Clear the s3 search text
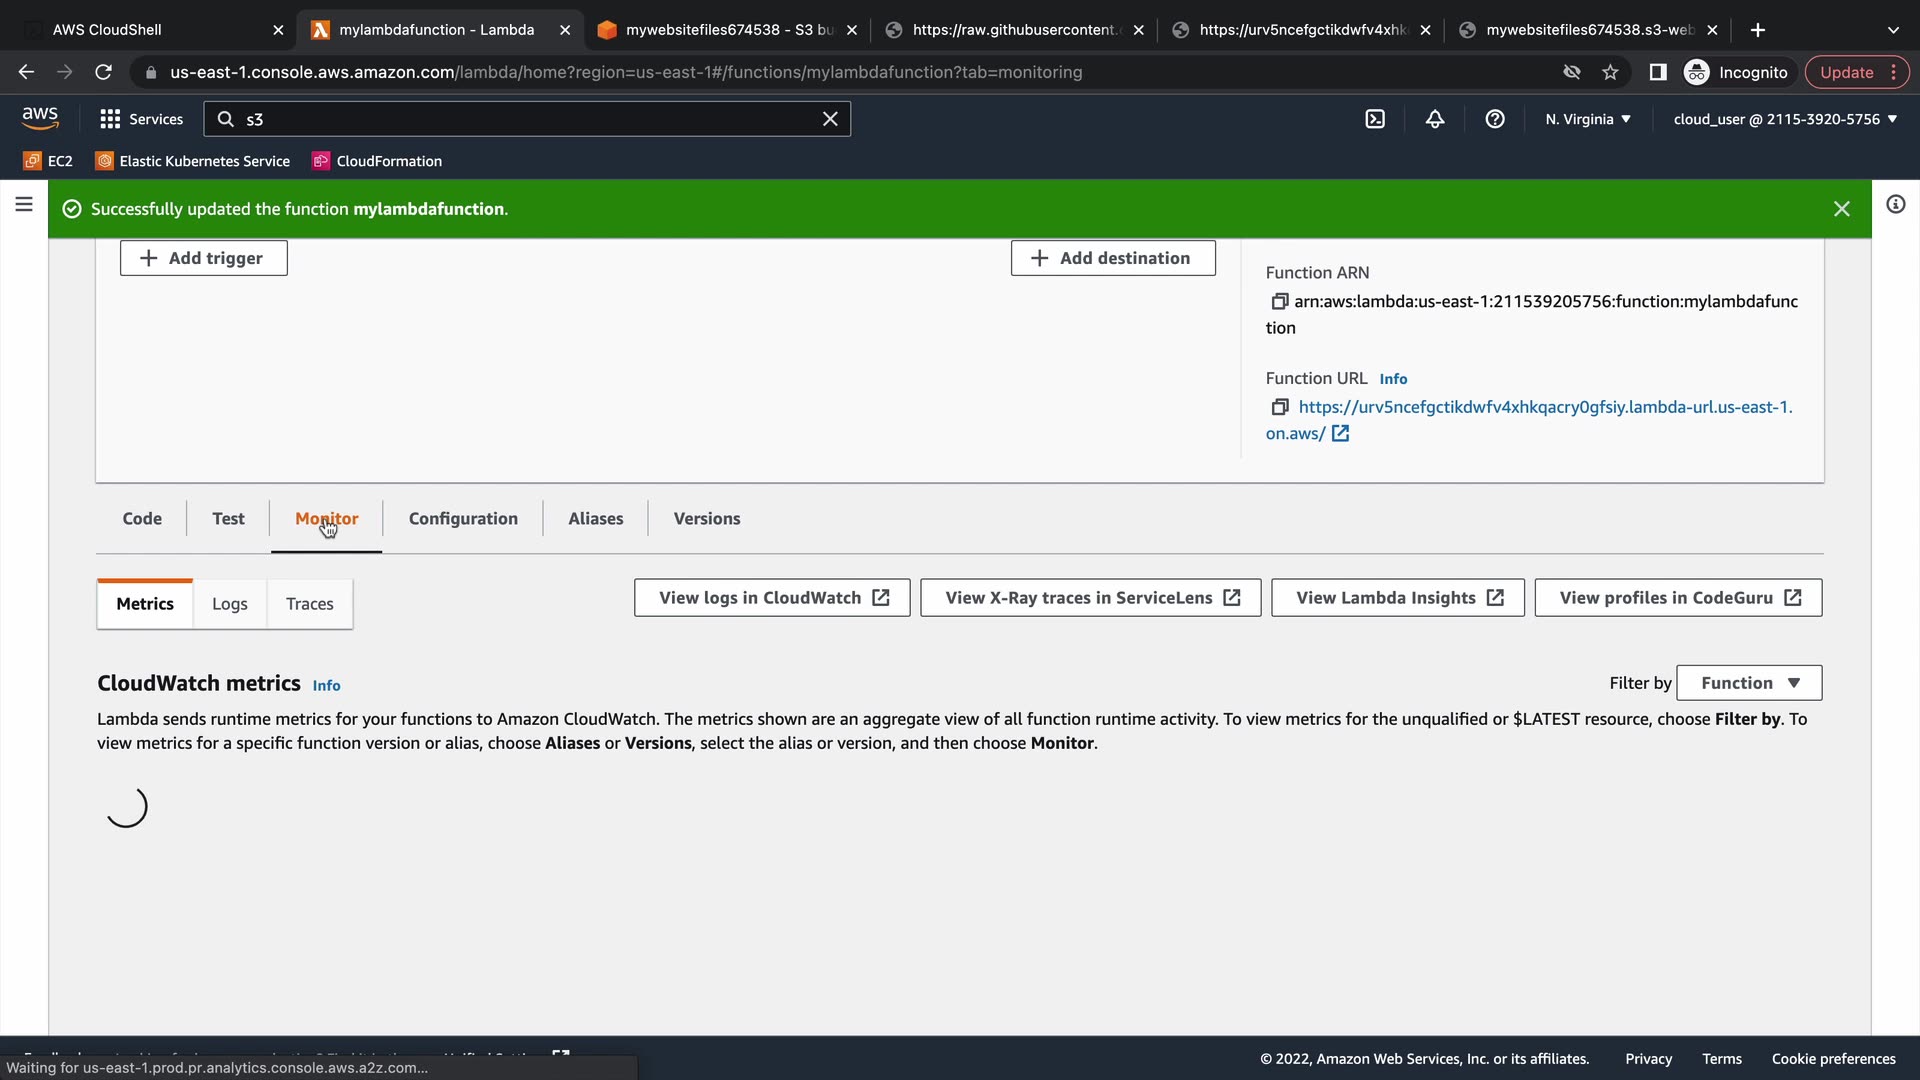Viewport: 1920px width, 1080px height. (830, 119)
